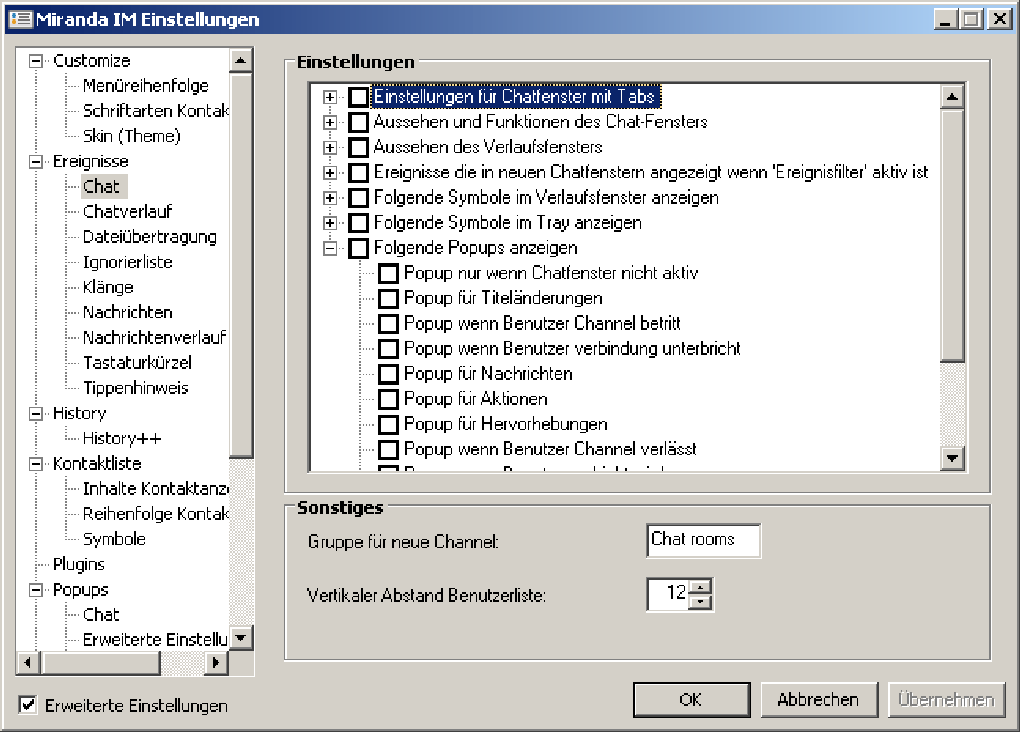This screenshot has width=1020, height=732.
Task: Toggle 'Folgende Symbole im Tray anzeigen' checkbox
Action: (358, 223)
